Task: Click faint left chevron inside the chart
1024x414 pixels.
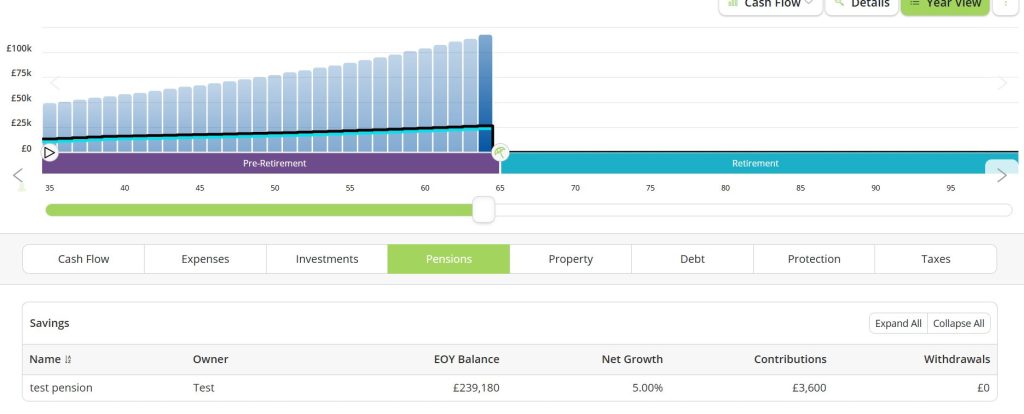Action: (x=55, y=83)
